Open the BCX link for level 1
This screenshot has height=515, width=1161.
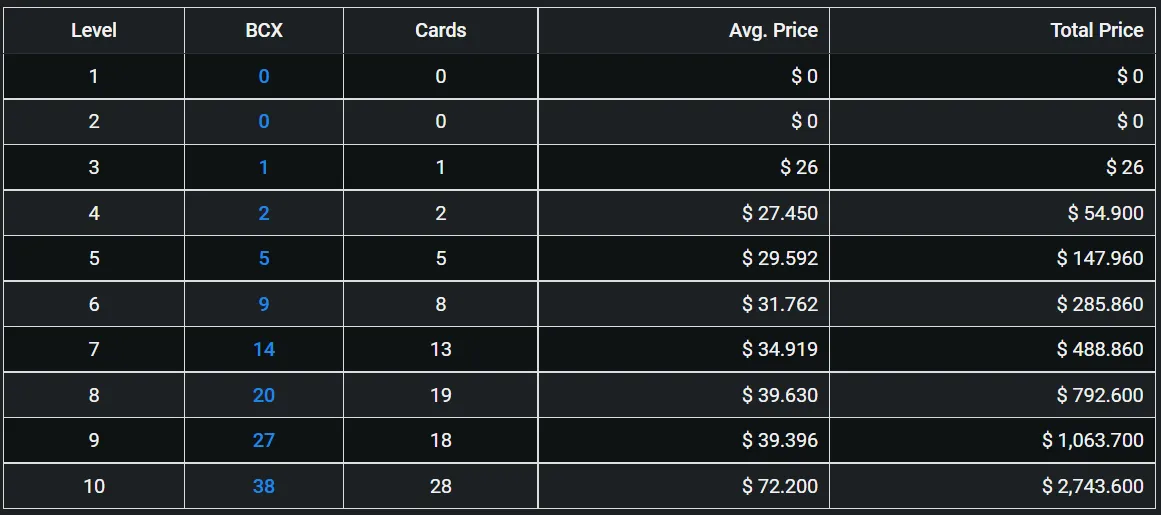tap(264, 76)
